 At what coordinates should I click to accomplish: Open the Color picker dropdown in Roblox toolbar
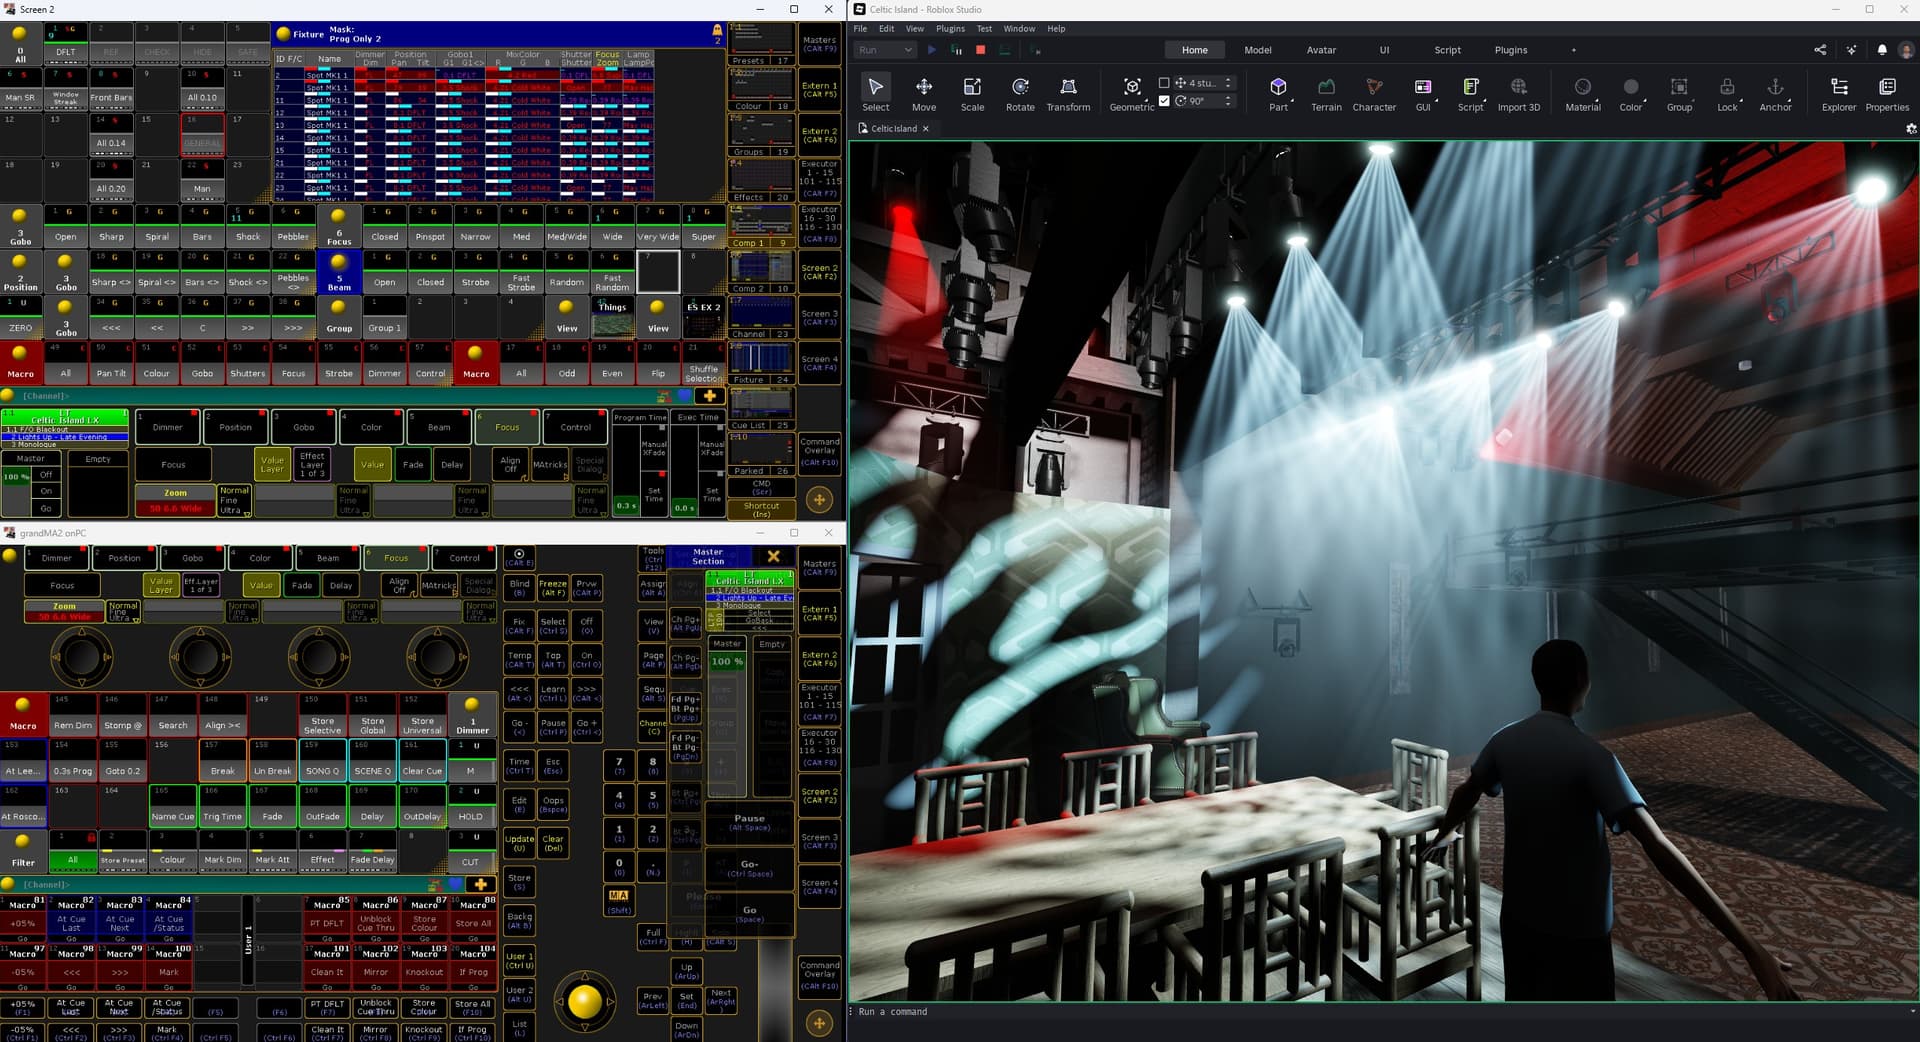point(1630,93)
